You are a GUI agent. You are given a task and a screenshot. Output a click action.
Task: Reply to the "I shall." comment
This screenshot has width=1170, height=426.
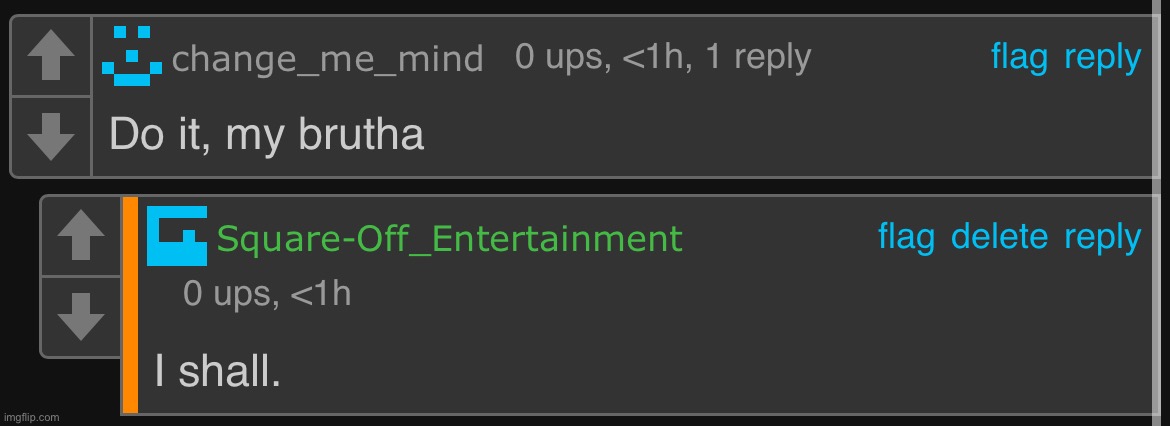1102,238
